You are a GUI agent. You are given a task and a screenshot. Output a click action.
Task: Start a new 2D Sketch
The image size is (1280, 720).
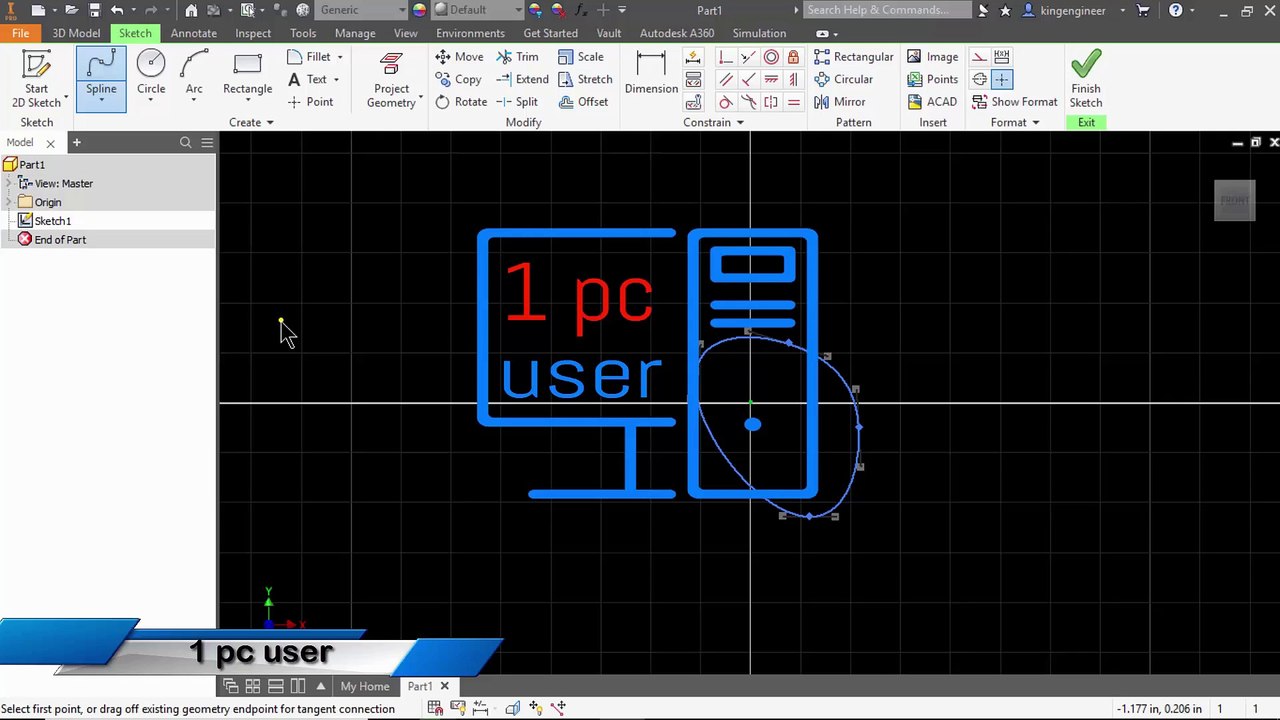[37, 78]
